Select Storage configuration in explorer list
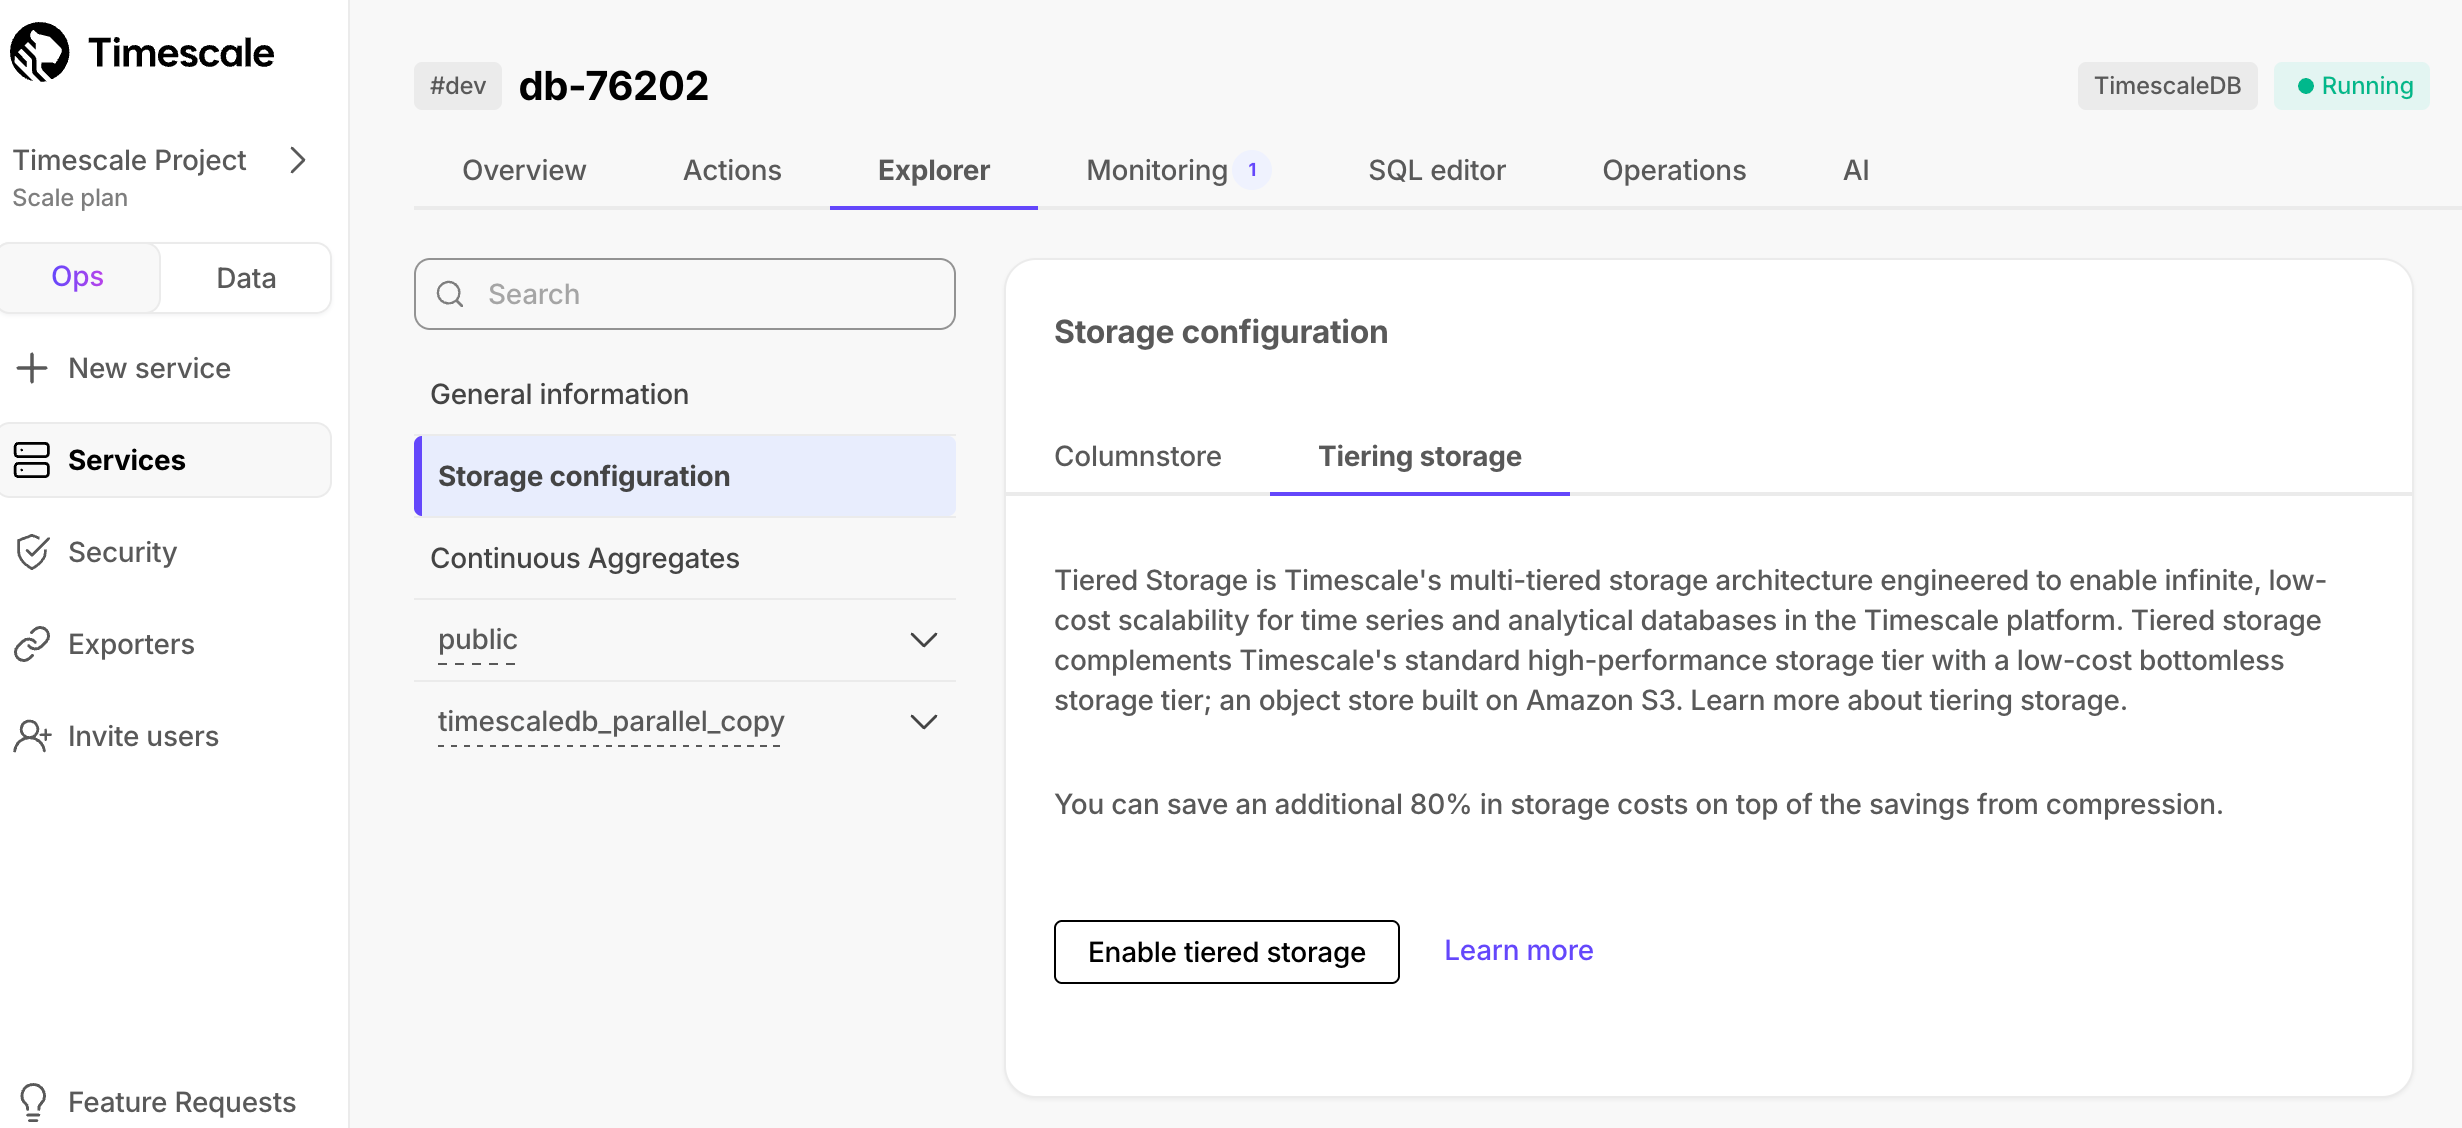 click(685, 476)
